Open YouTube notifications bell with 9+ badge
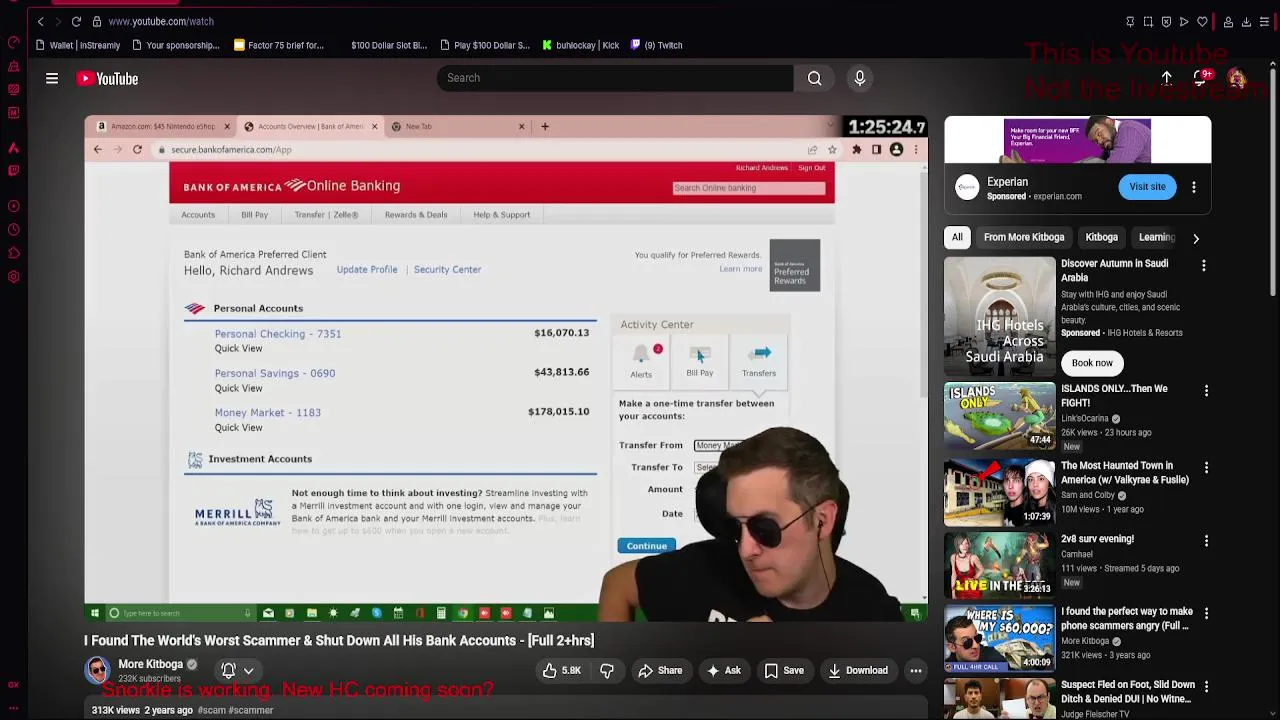The width and height of the screenshot is (1280, 720). pyautogui.click(x=1202, y=78)
